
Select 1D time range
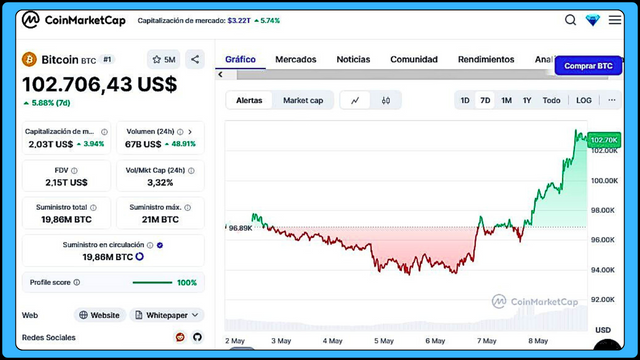pyautogui.click(x=465, y=100)
